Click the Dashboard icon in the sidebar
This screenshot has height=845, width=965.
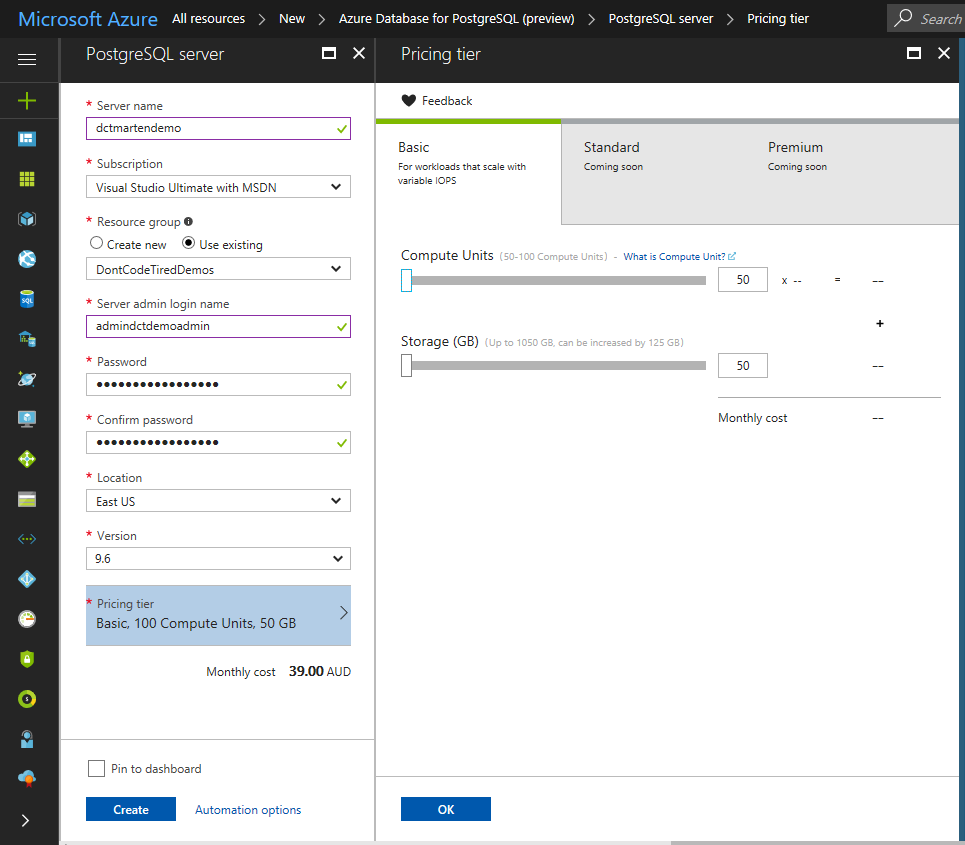point(28,138)
